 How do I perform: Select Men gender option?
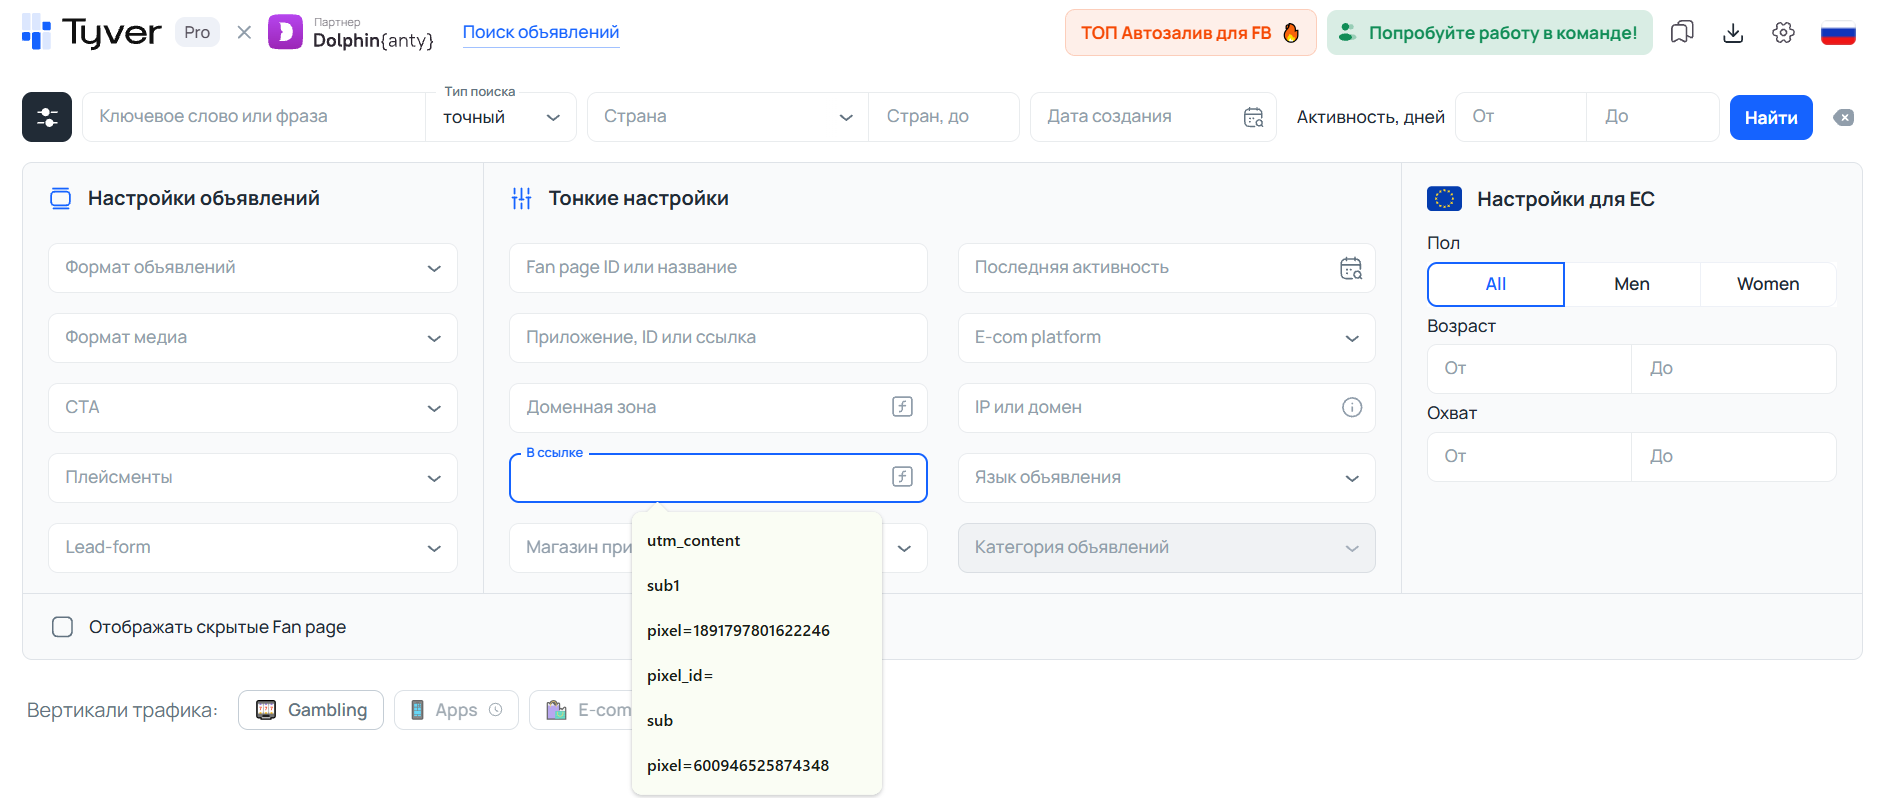pos(1632,284)
